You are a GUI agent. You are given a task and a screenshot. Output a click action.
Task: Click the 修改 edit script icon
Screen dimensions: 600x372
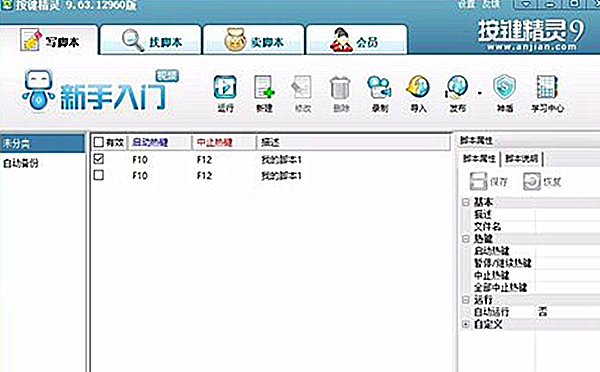pyautogui.click(x=302, y=94)
